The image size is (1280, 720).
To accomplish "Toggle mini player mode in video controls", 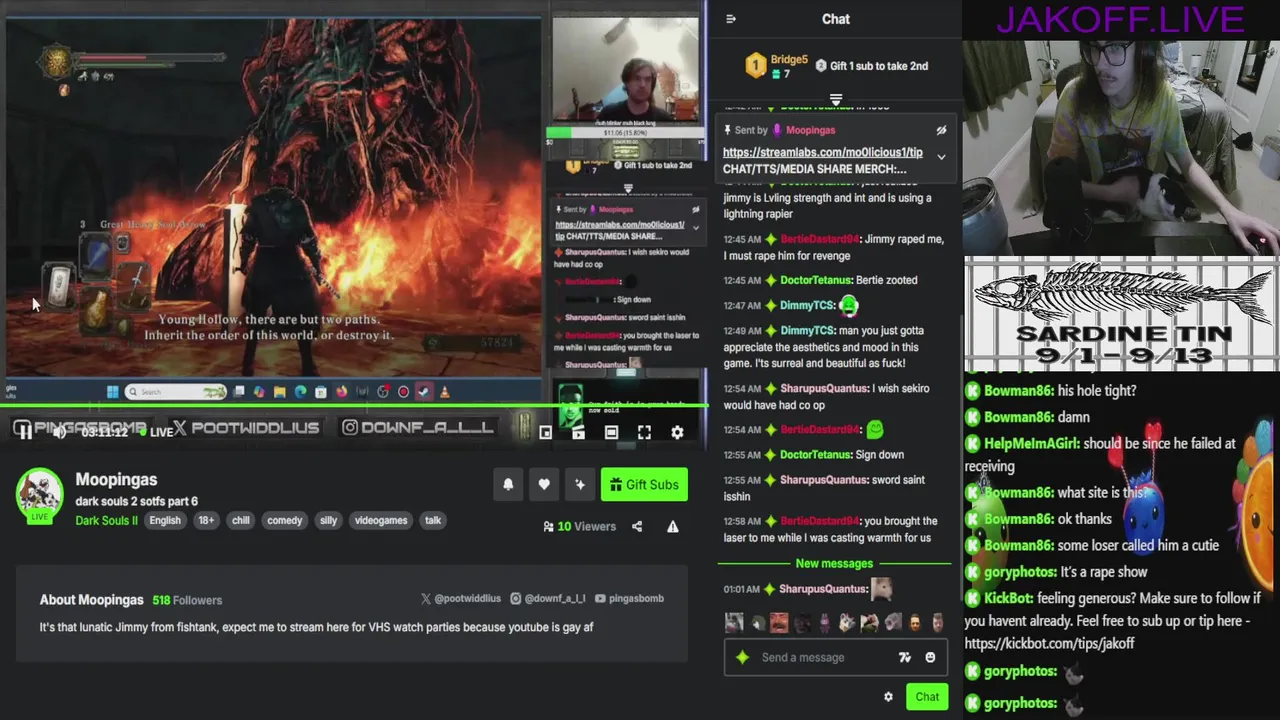I will pyautogui.click(x=545, y=432).
